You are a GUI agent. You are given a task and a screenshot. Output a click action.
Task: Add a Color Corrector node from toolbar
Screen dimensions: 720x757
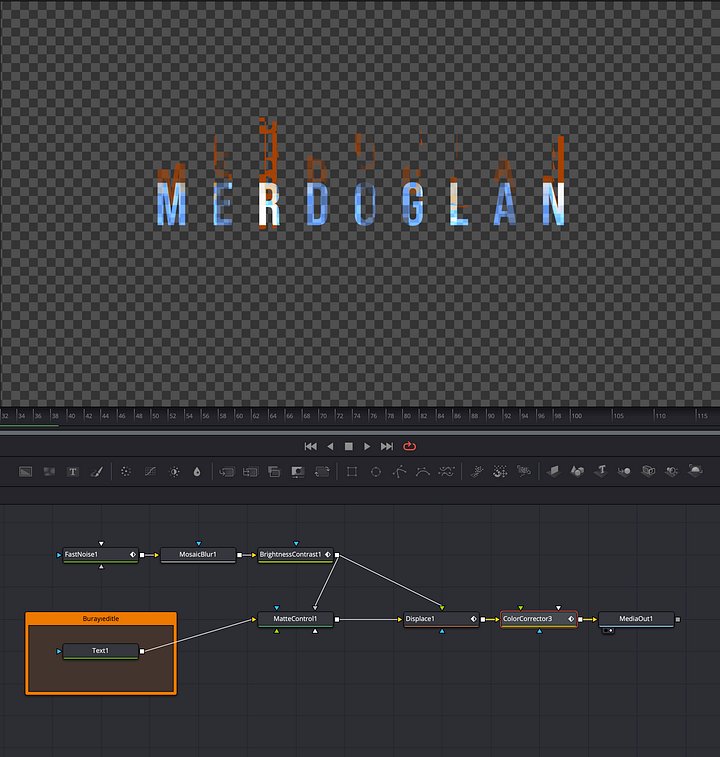point(126,472)
